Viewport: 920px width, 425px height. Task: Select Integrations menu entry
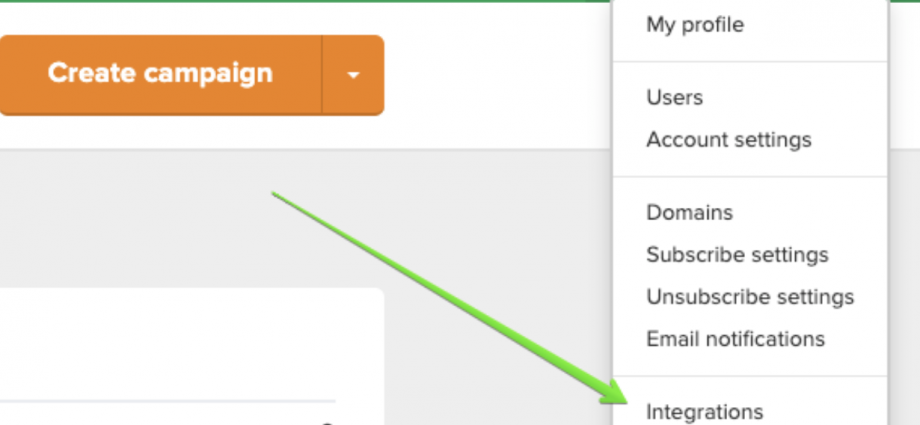pos(704,411)
